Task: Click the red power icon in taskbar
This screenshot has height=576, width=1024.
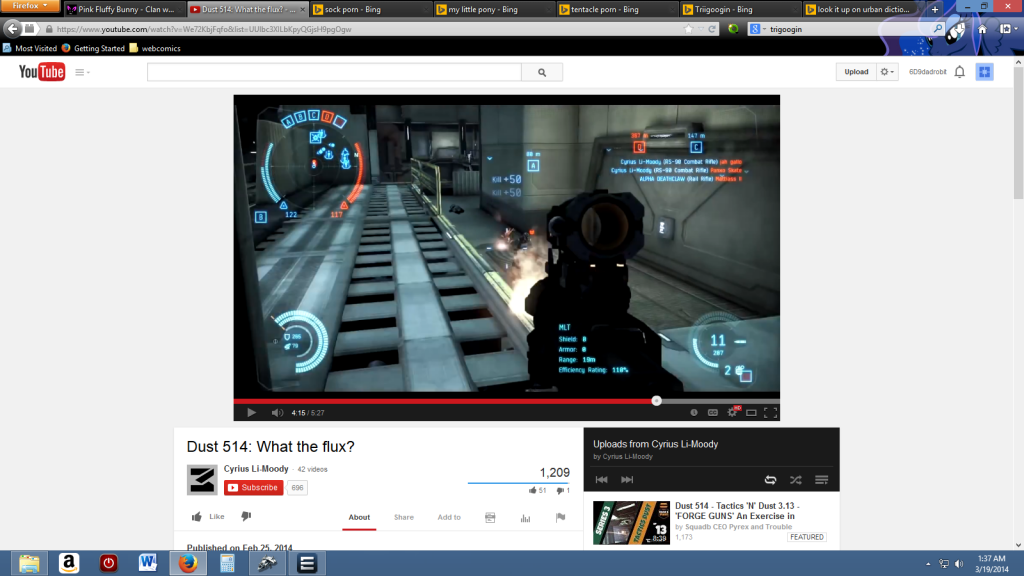Action: tap(108, 563)
